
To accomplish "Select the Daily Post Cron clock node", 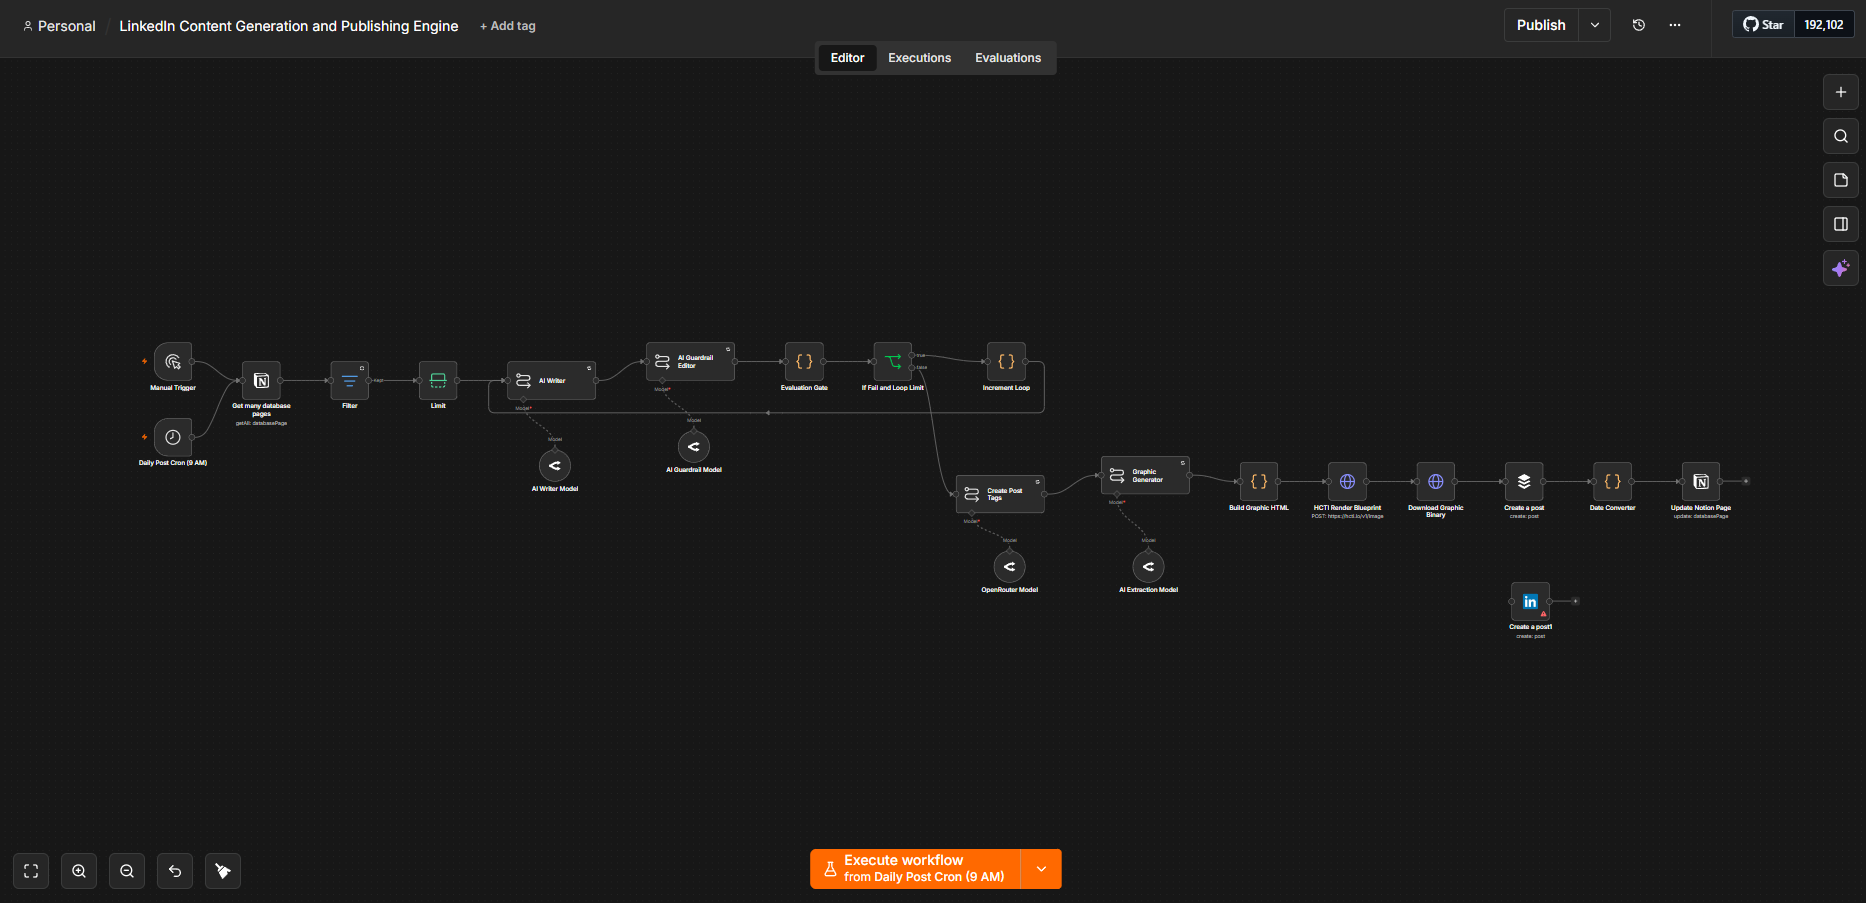I will (x=173, y=437).
